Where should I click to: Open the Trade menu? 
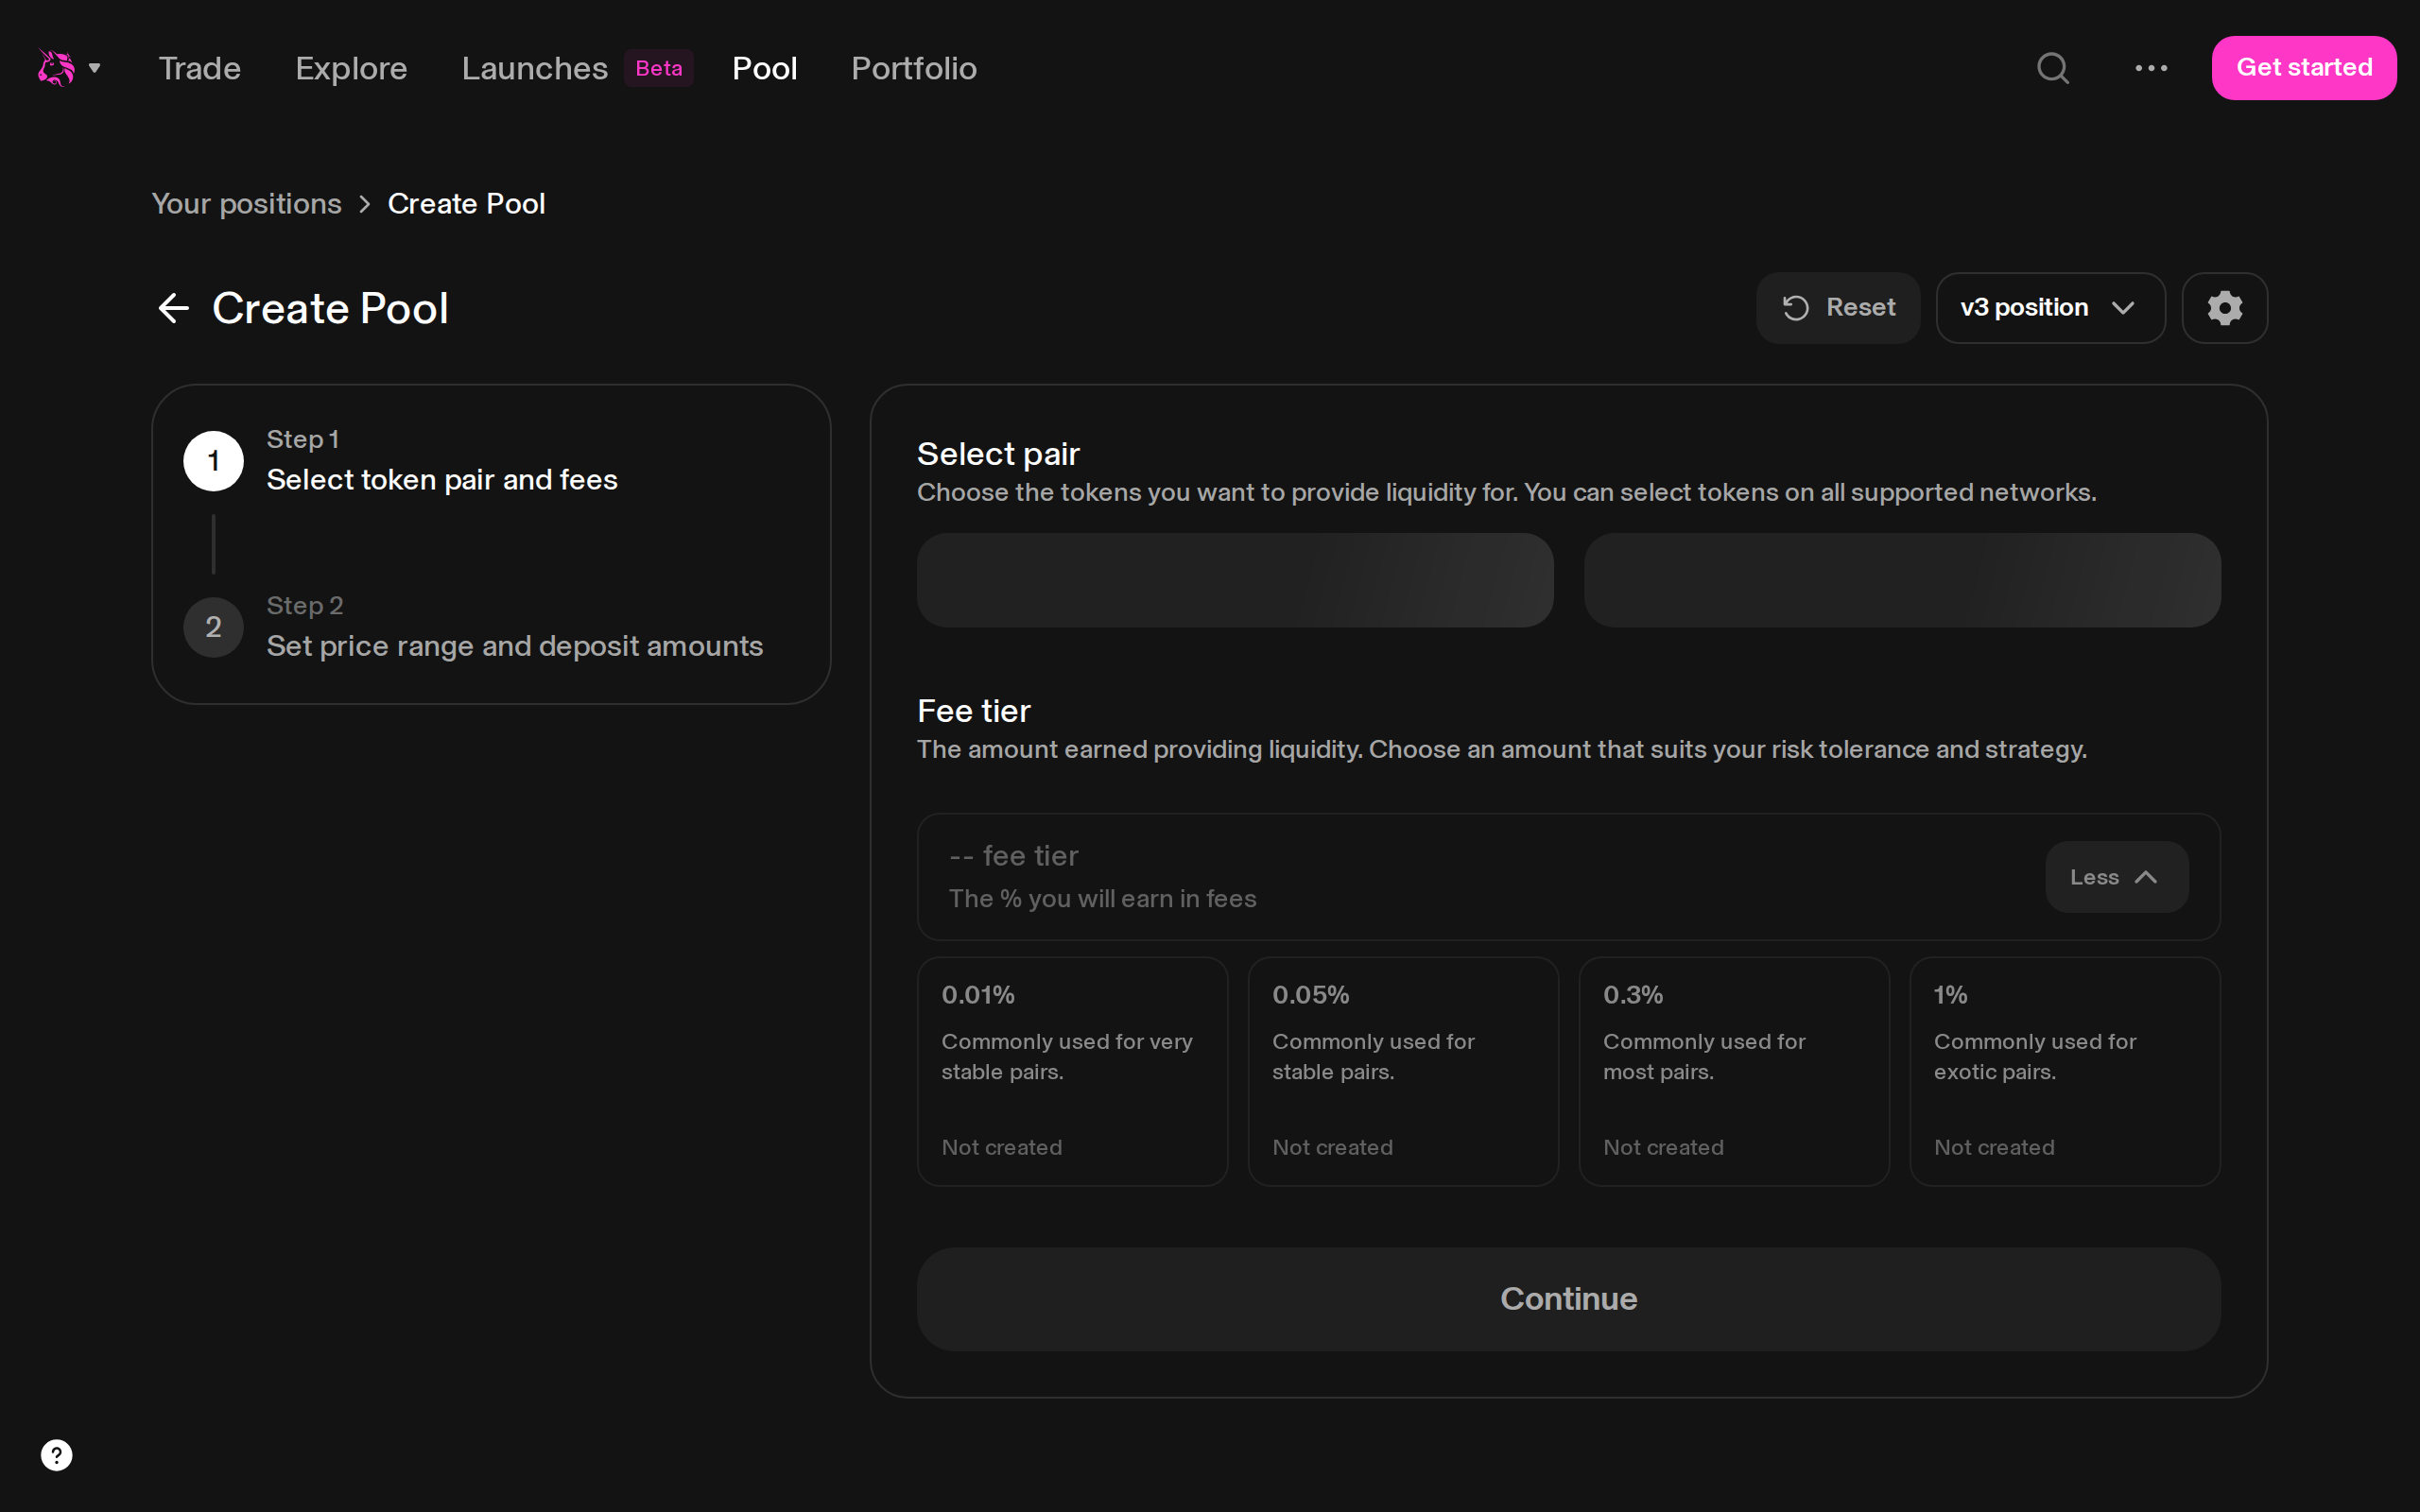200,68
